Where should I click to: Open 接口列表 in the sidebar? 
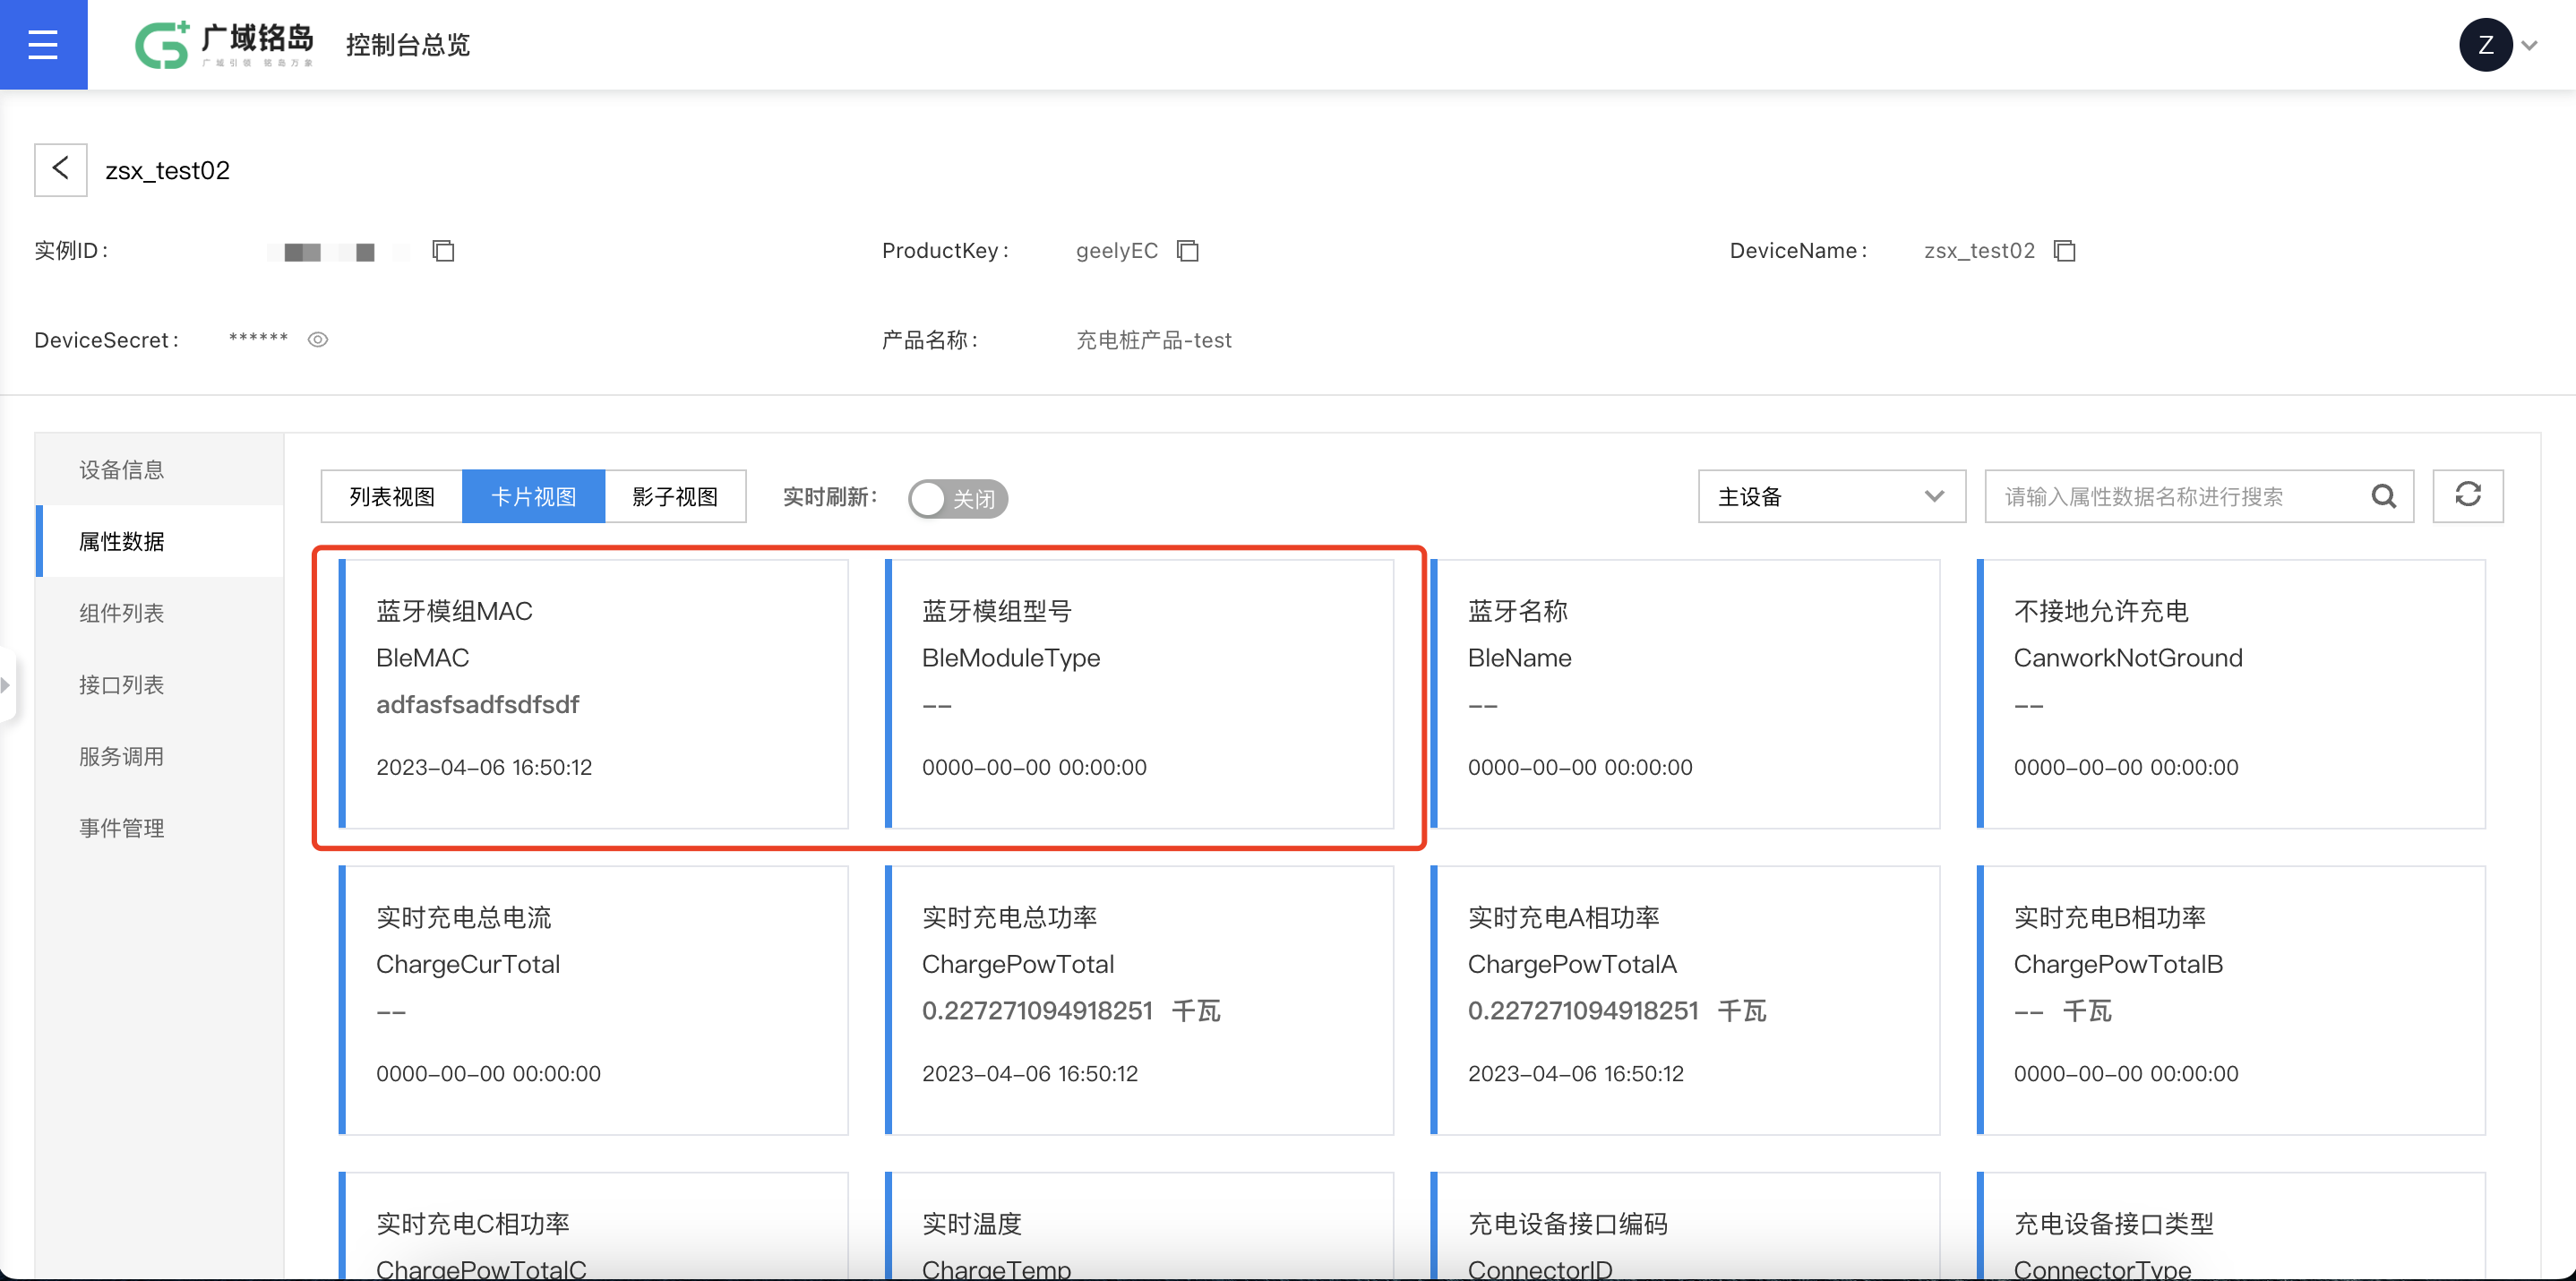(160, 685)
